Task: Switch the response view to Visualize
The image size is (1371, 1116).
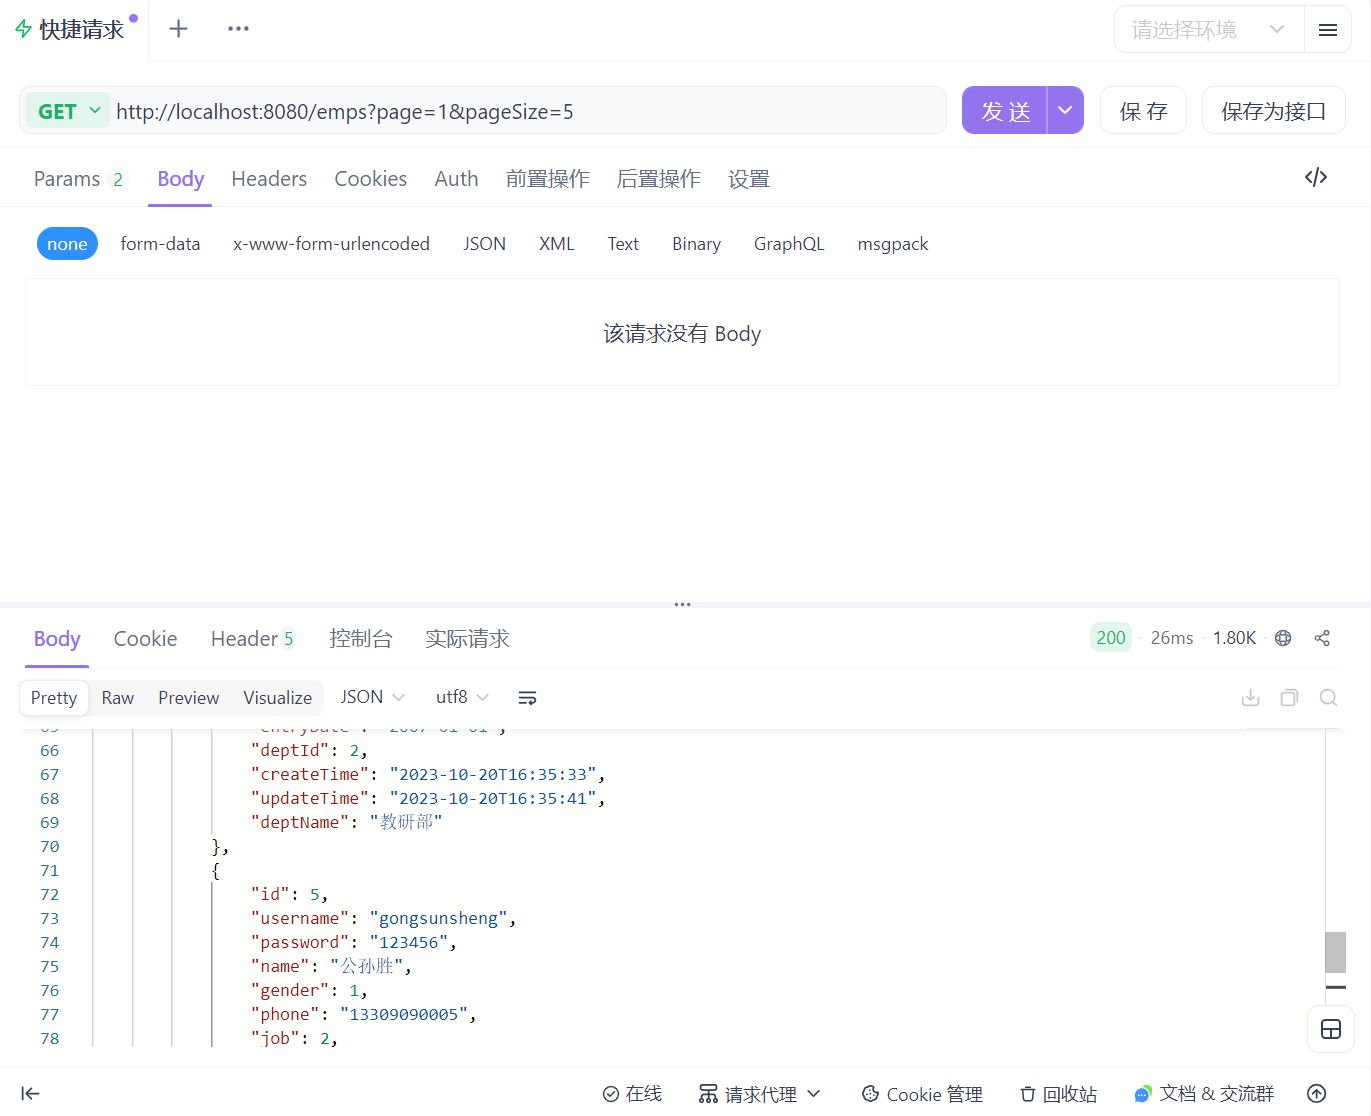Action: pos(277,698)
